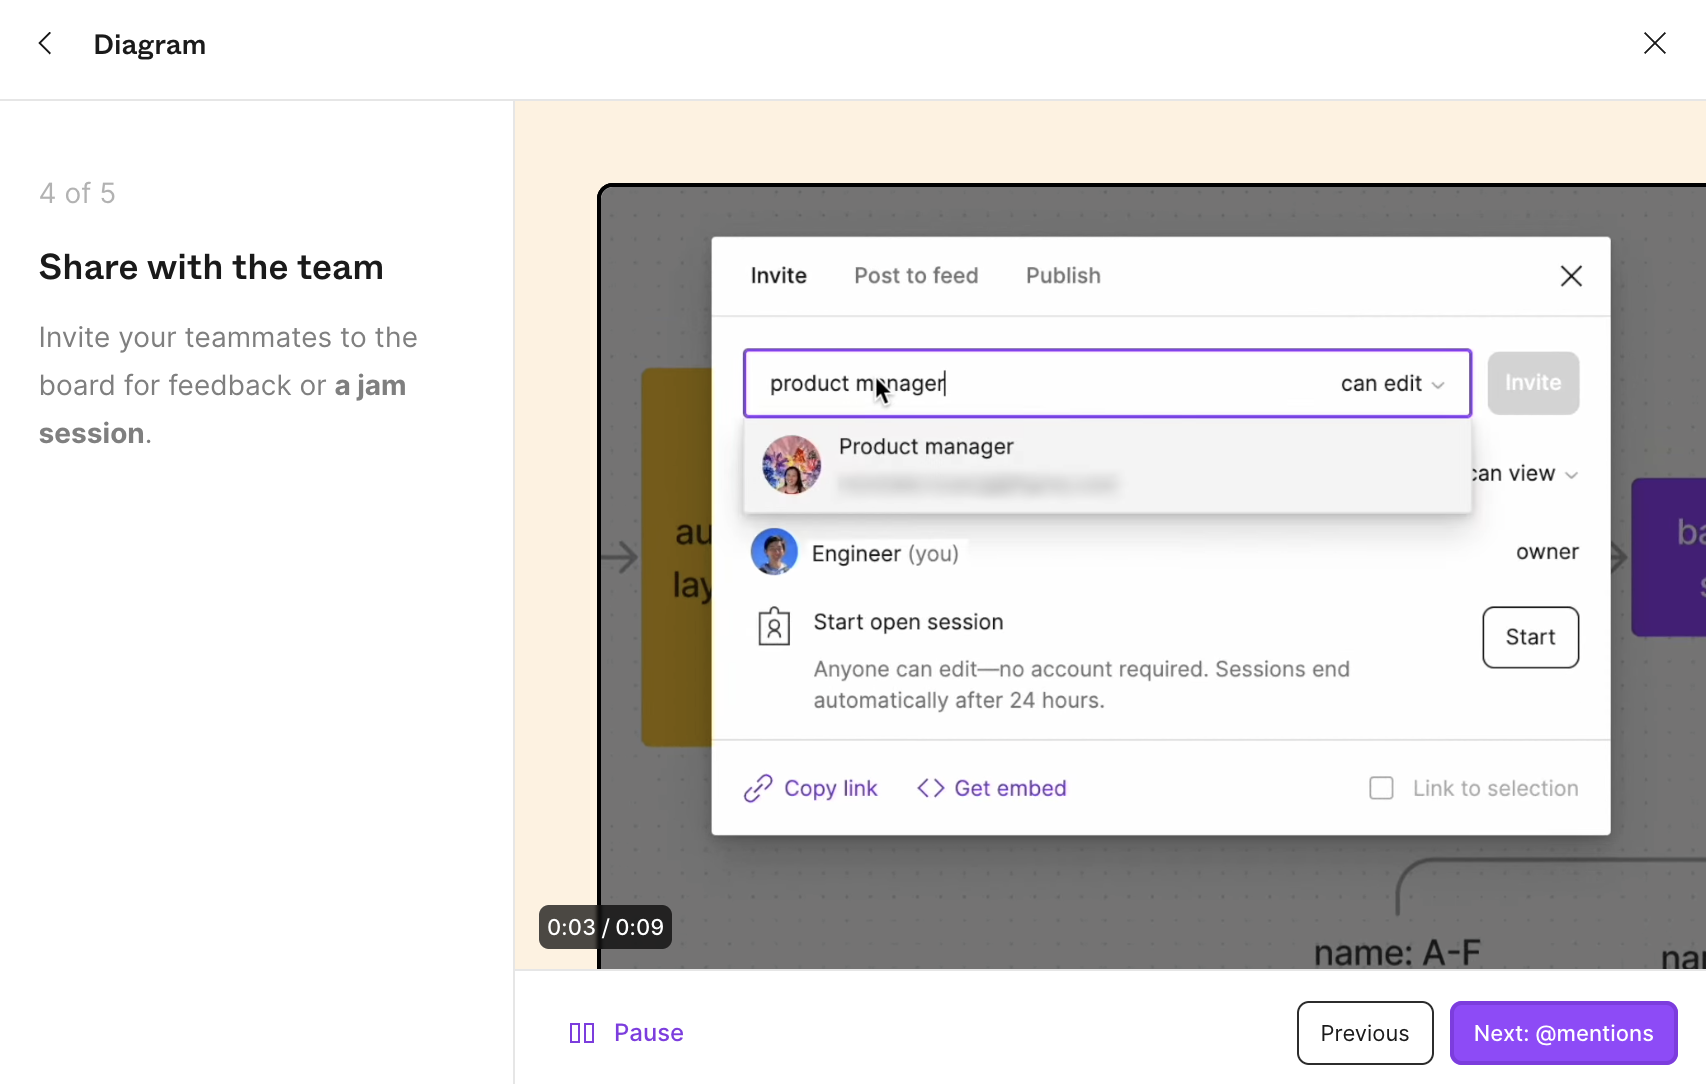Click the greyed Invite button

(1532, 384)
